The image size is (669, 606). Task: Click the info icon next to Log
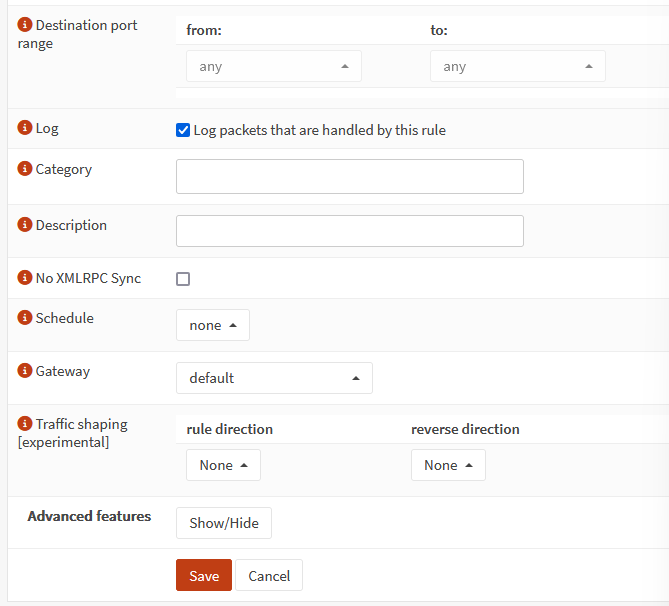point(25,129)
